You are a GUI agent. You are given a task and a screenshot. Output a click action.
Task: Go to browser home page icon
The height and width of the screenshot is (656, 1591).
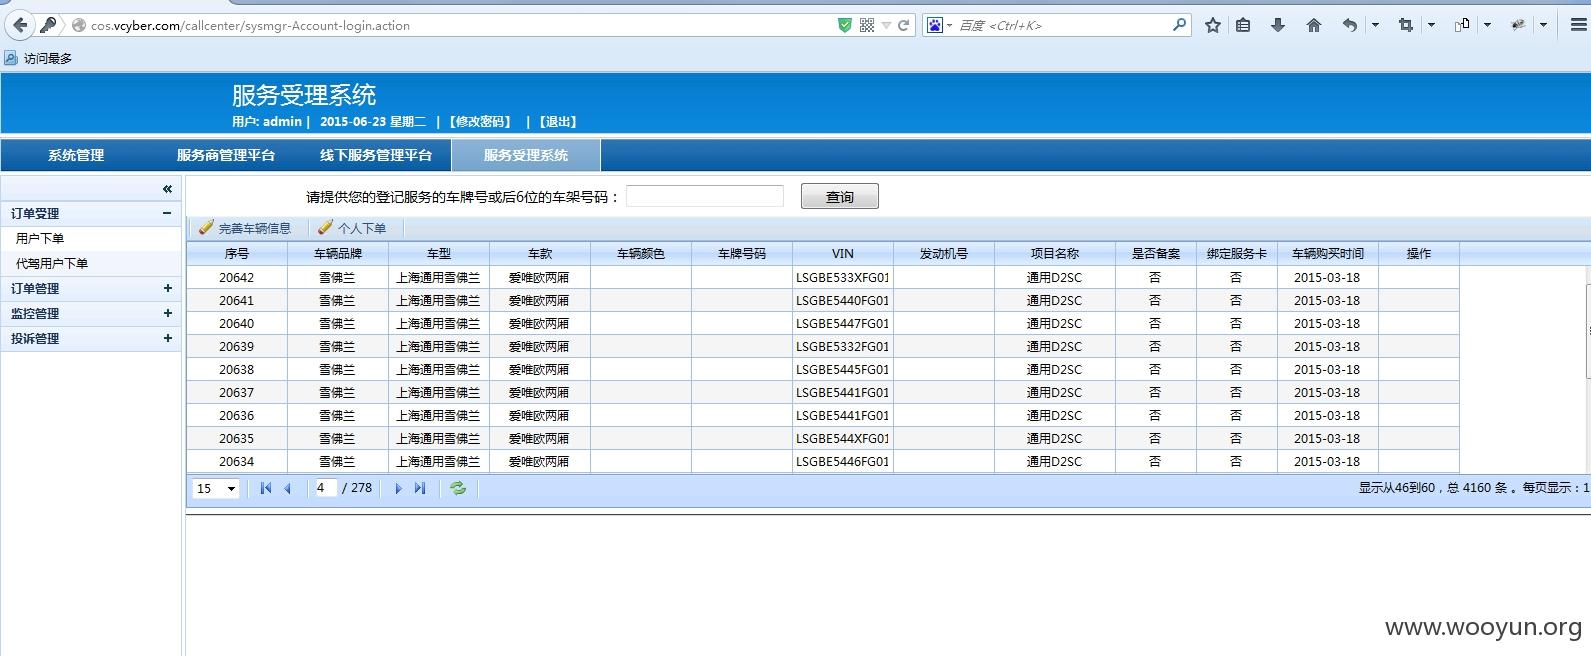[x=1314, y=25]
